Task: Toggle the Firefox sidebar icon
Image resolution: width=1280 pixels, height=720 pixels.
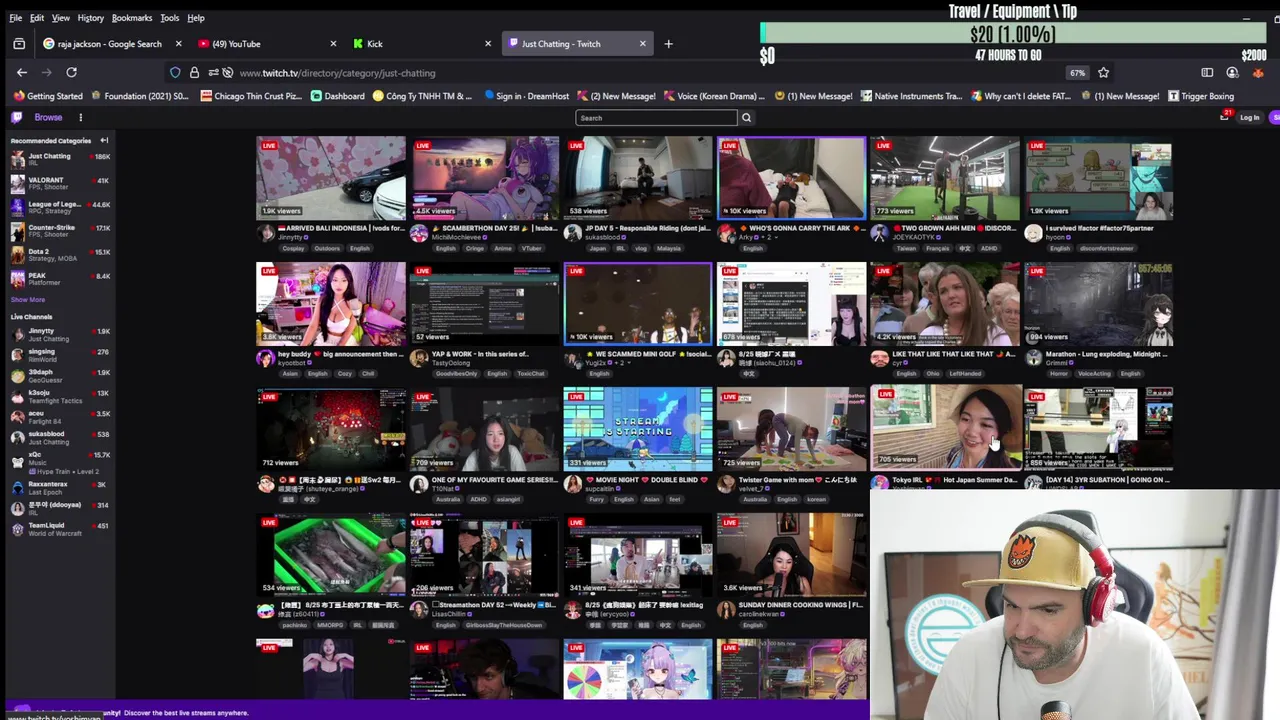Action: [1207, 72]
